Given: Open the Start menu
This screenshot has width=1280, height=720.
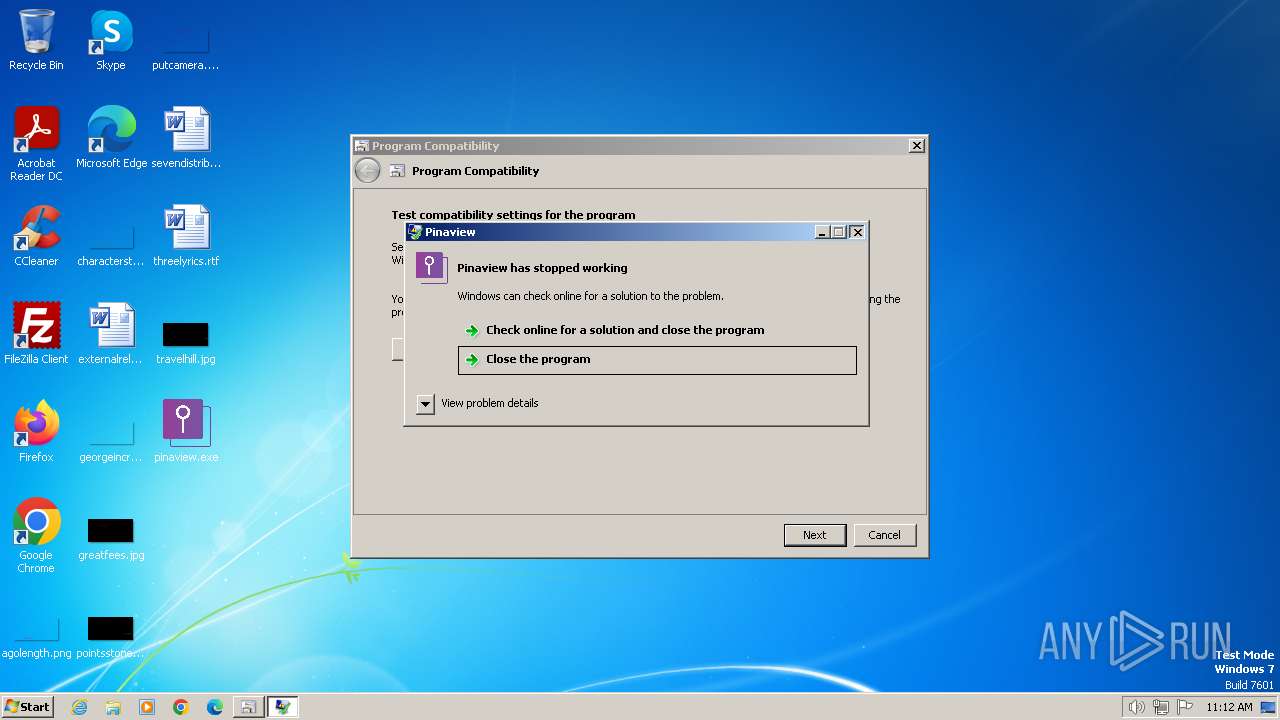Looking at the screenshot, I should (x=27, y=707).
